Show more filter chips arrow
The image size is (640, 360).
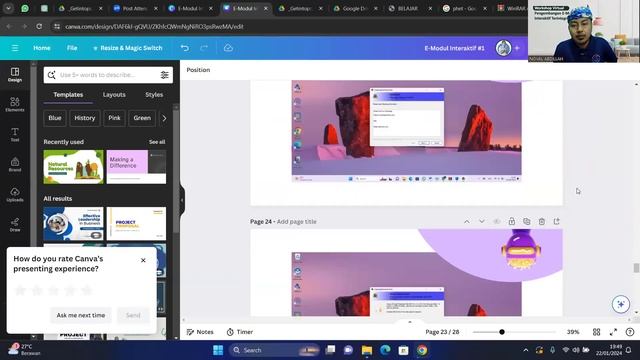tap(164, 118)
